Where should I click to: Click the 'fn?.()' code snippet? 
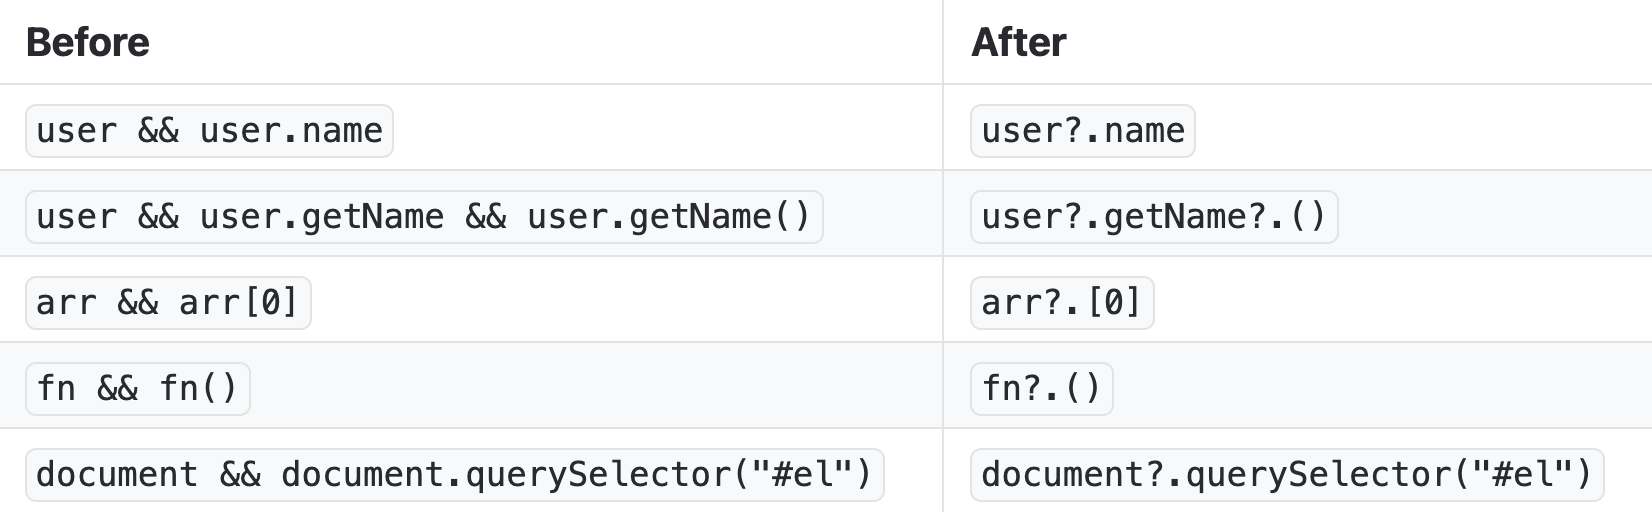[x=1041, y=389]
